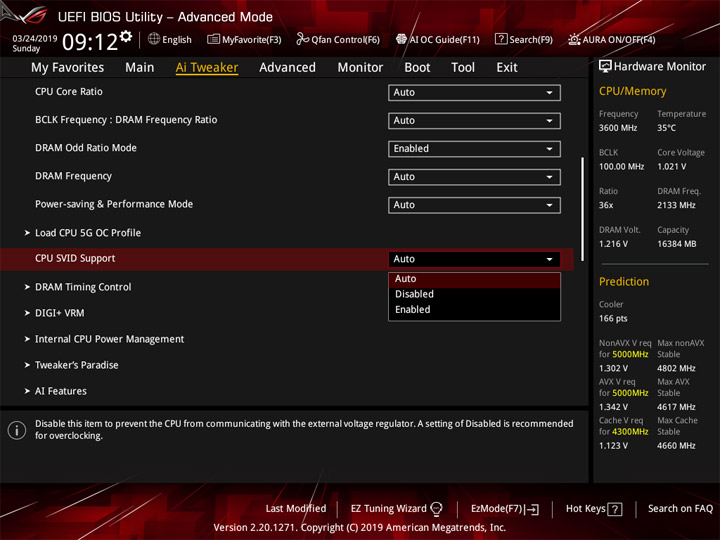
Task: Switch to the Tool tab
Action: tap(463, 68)
